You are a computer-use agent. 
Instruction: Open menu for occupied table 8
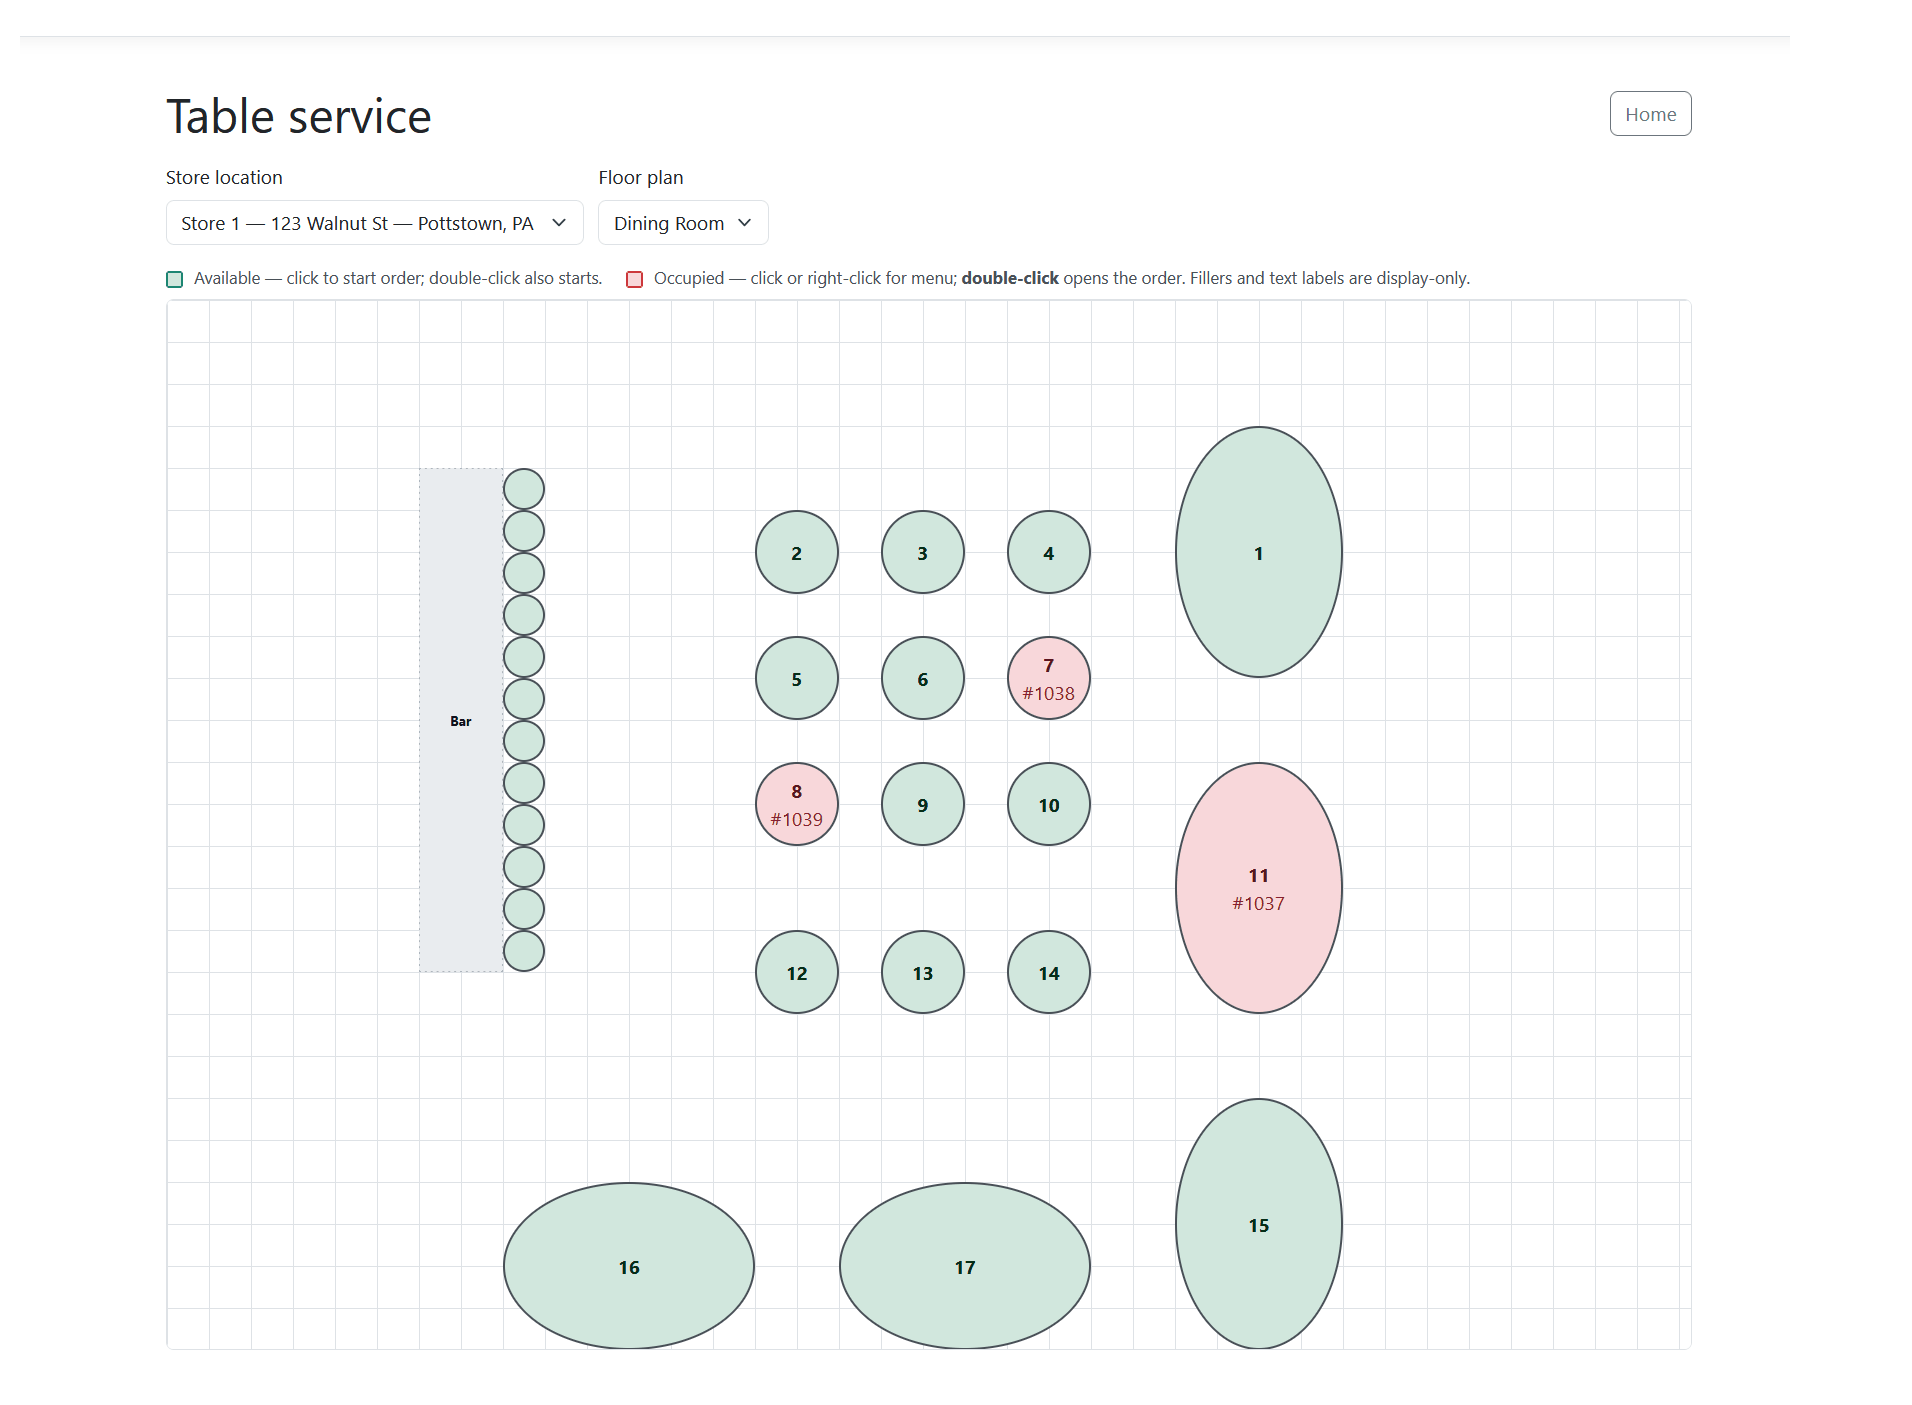[x=796, y=804]
